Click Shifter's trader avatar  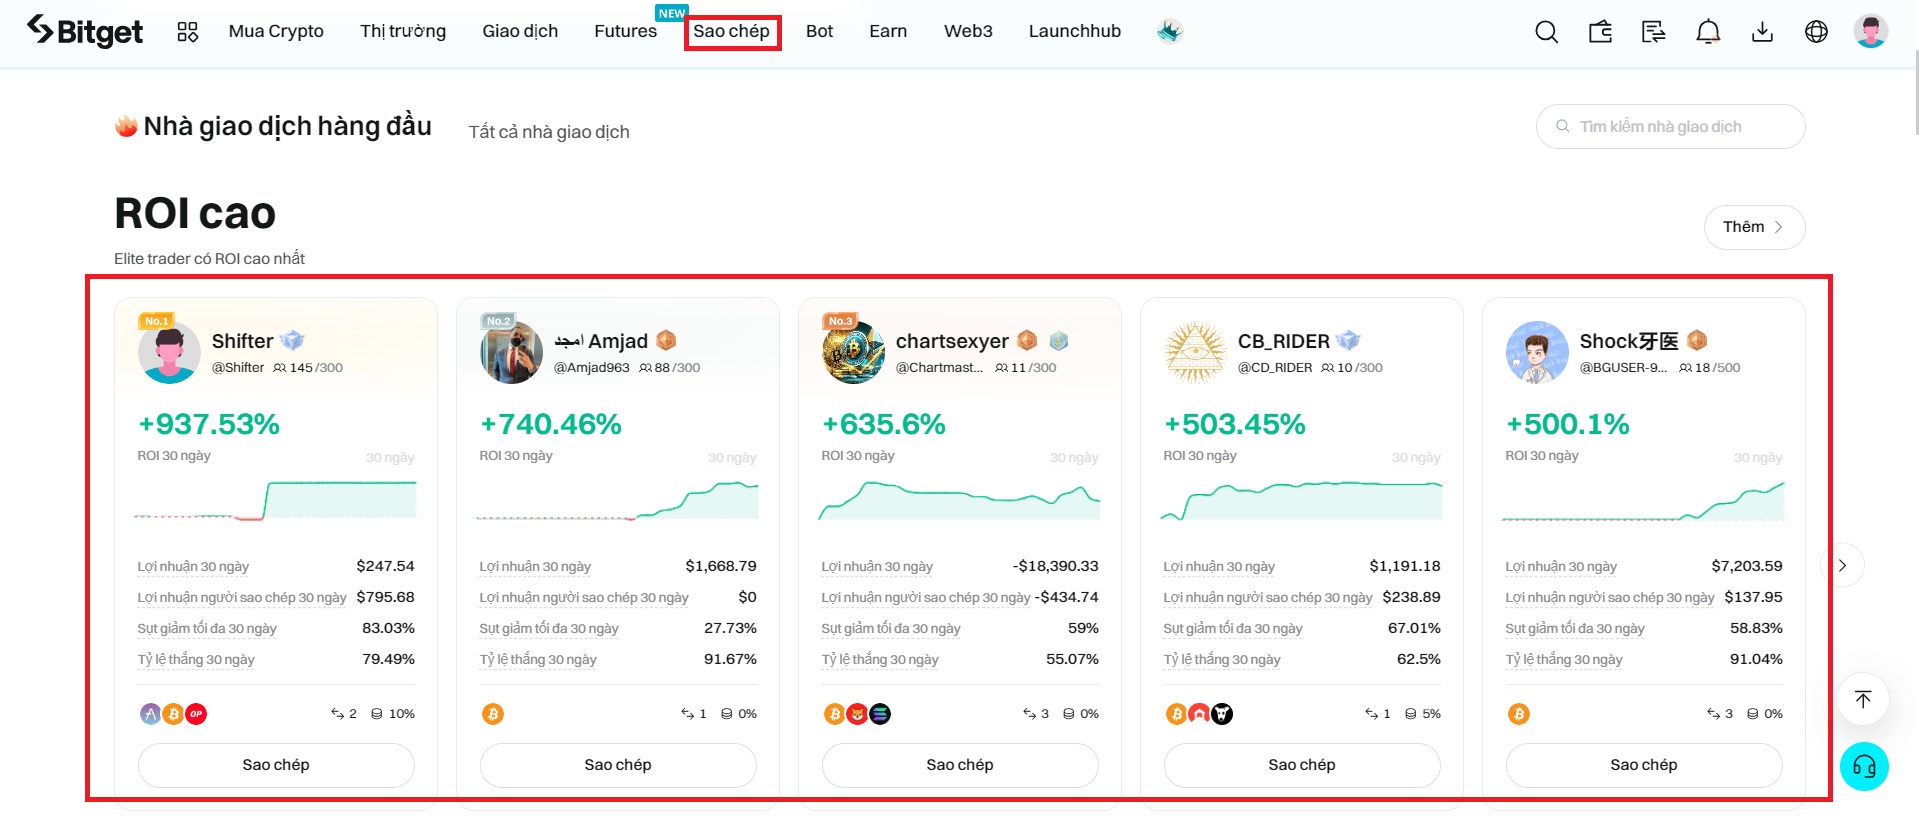[169, 353]
